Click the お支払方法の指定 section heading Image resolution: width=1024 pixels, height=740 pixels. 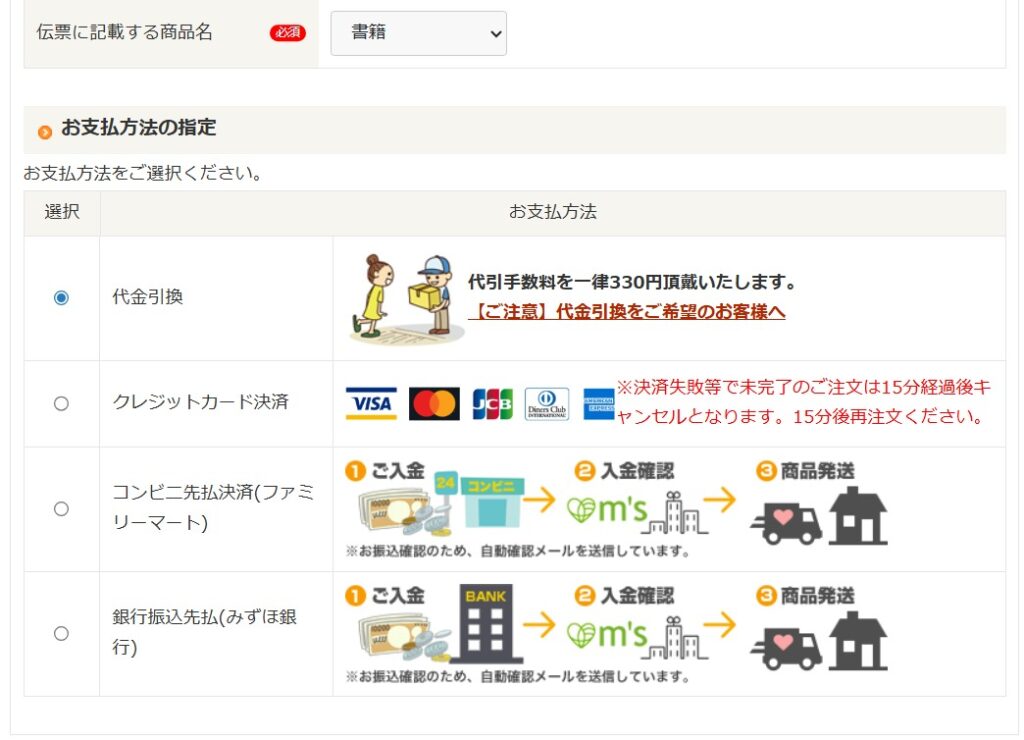click(x=138, y=128)
